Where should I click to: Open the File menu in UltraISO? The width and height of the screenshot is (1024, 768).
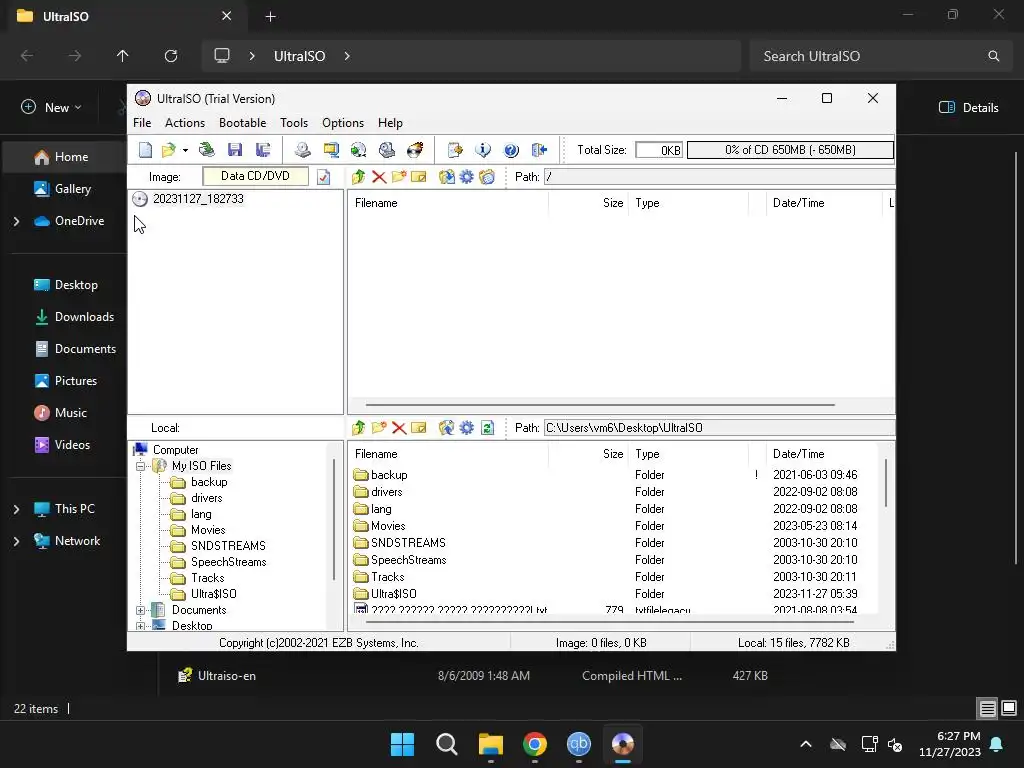(x=142, y=123)
